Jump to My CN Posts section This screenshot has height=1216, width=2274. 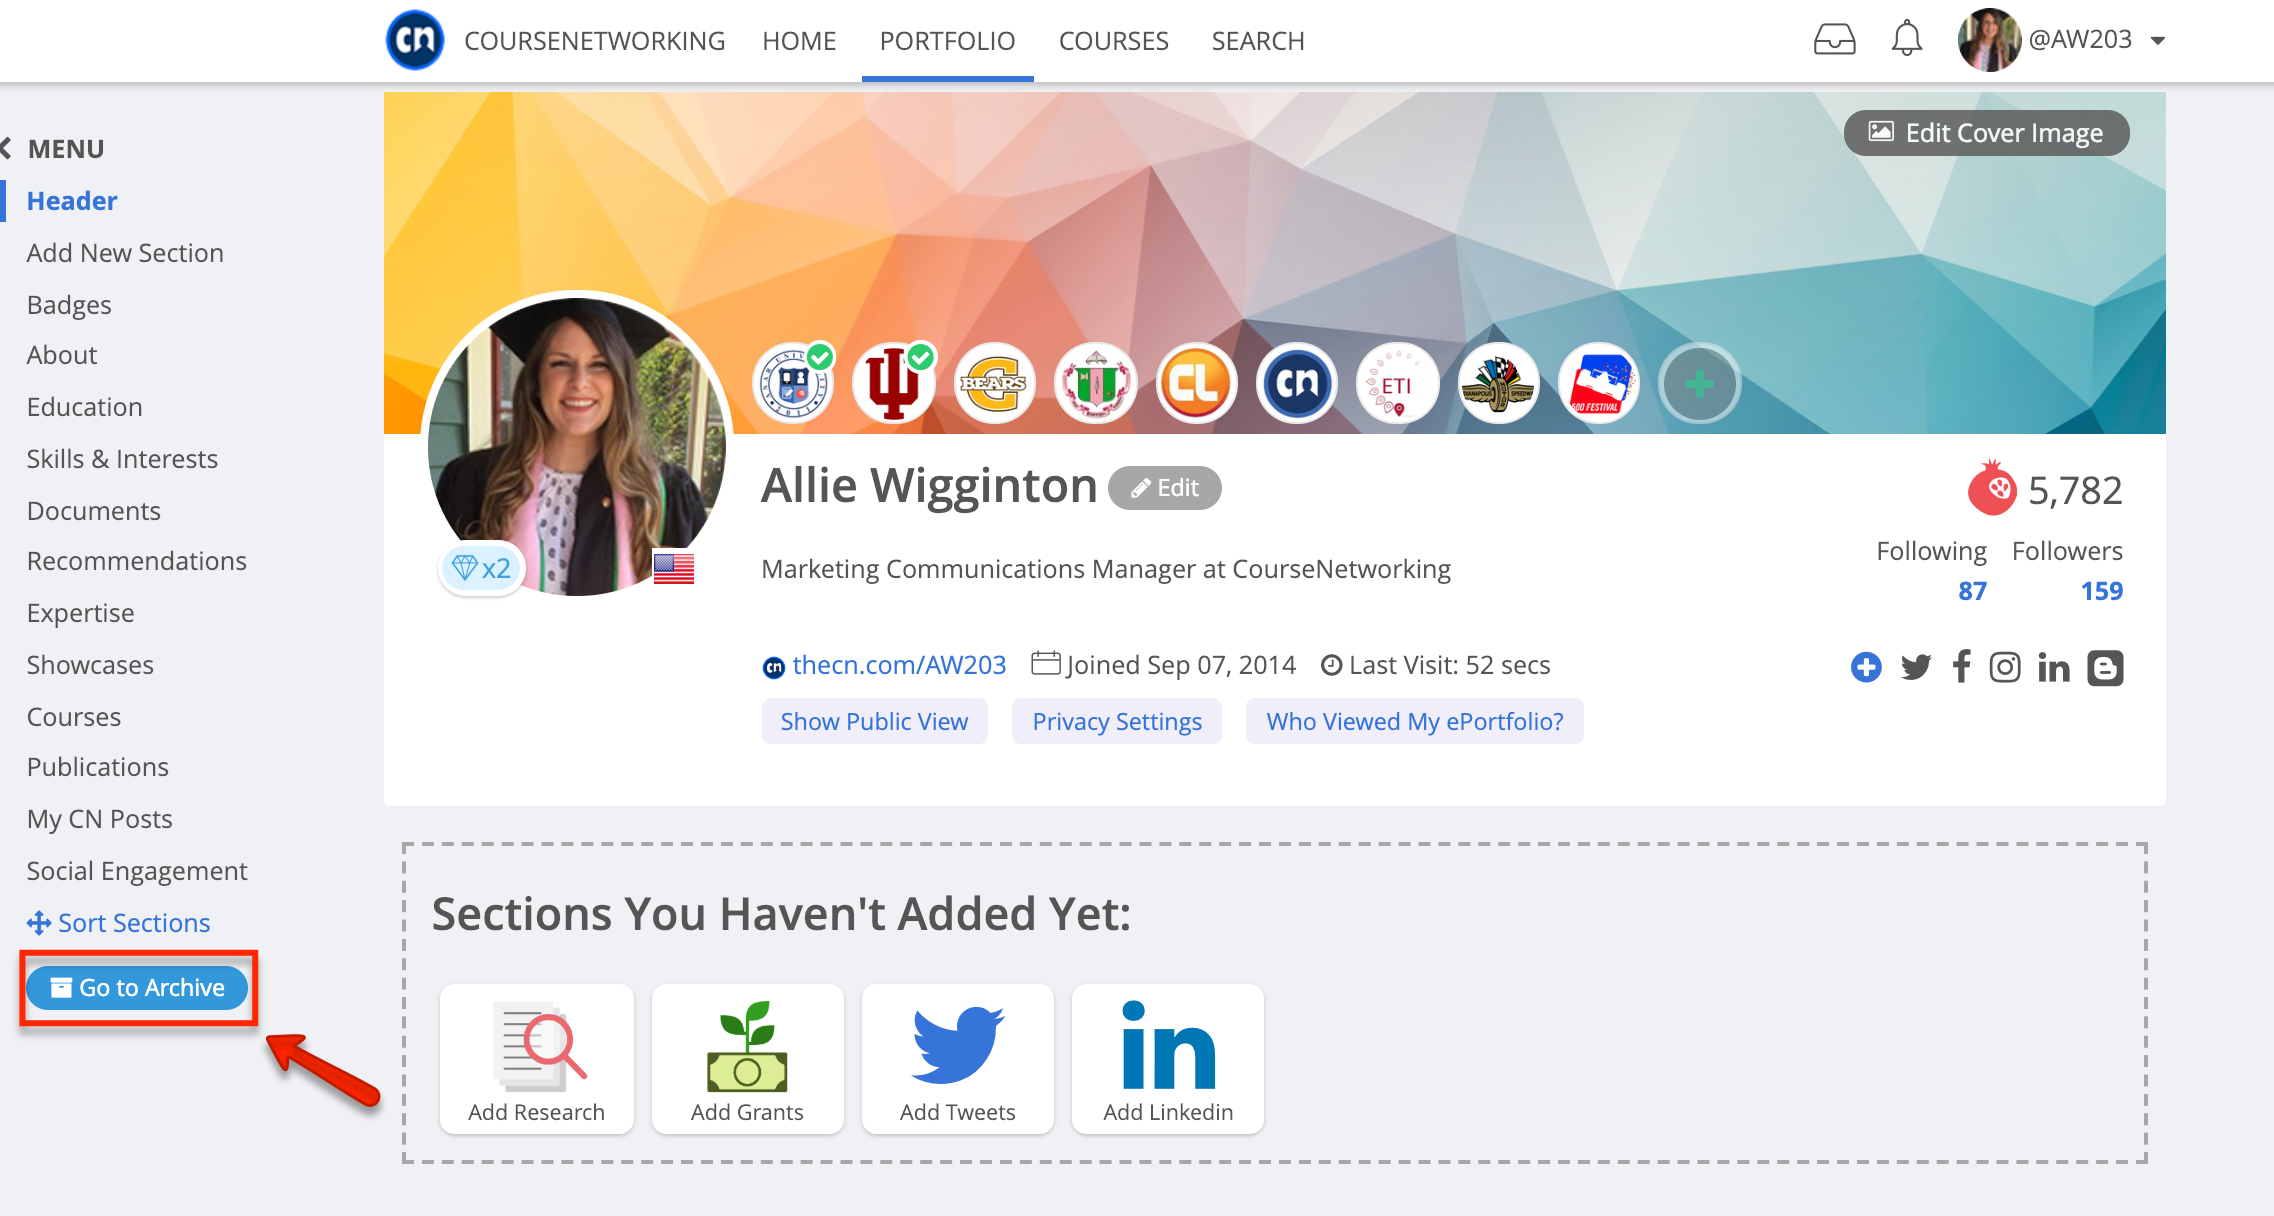[x=99, y=819]
